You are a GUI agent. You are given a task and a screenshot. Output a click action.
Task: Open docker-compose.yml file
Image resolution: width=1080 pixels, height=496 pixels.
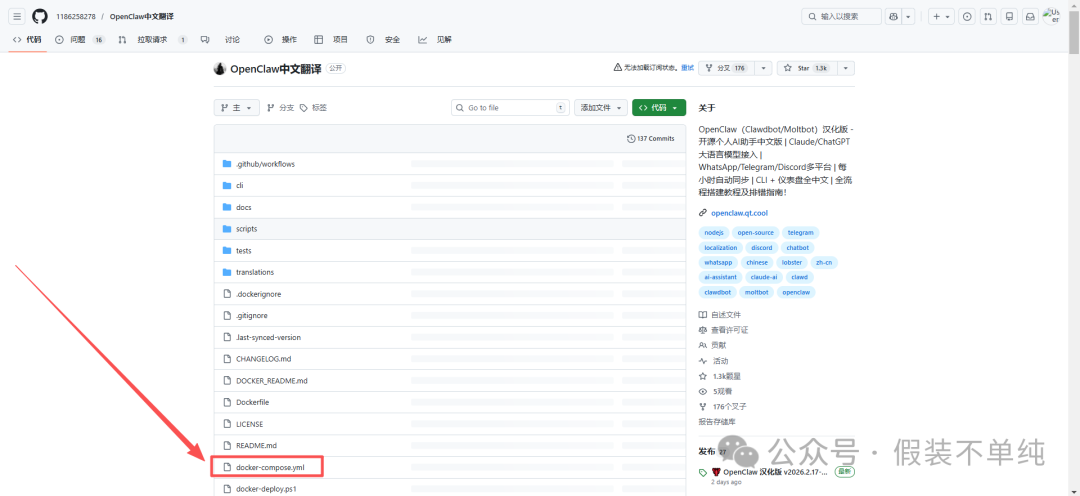click(270, 467)
